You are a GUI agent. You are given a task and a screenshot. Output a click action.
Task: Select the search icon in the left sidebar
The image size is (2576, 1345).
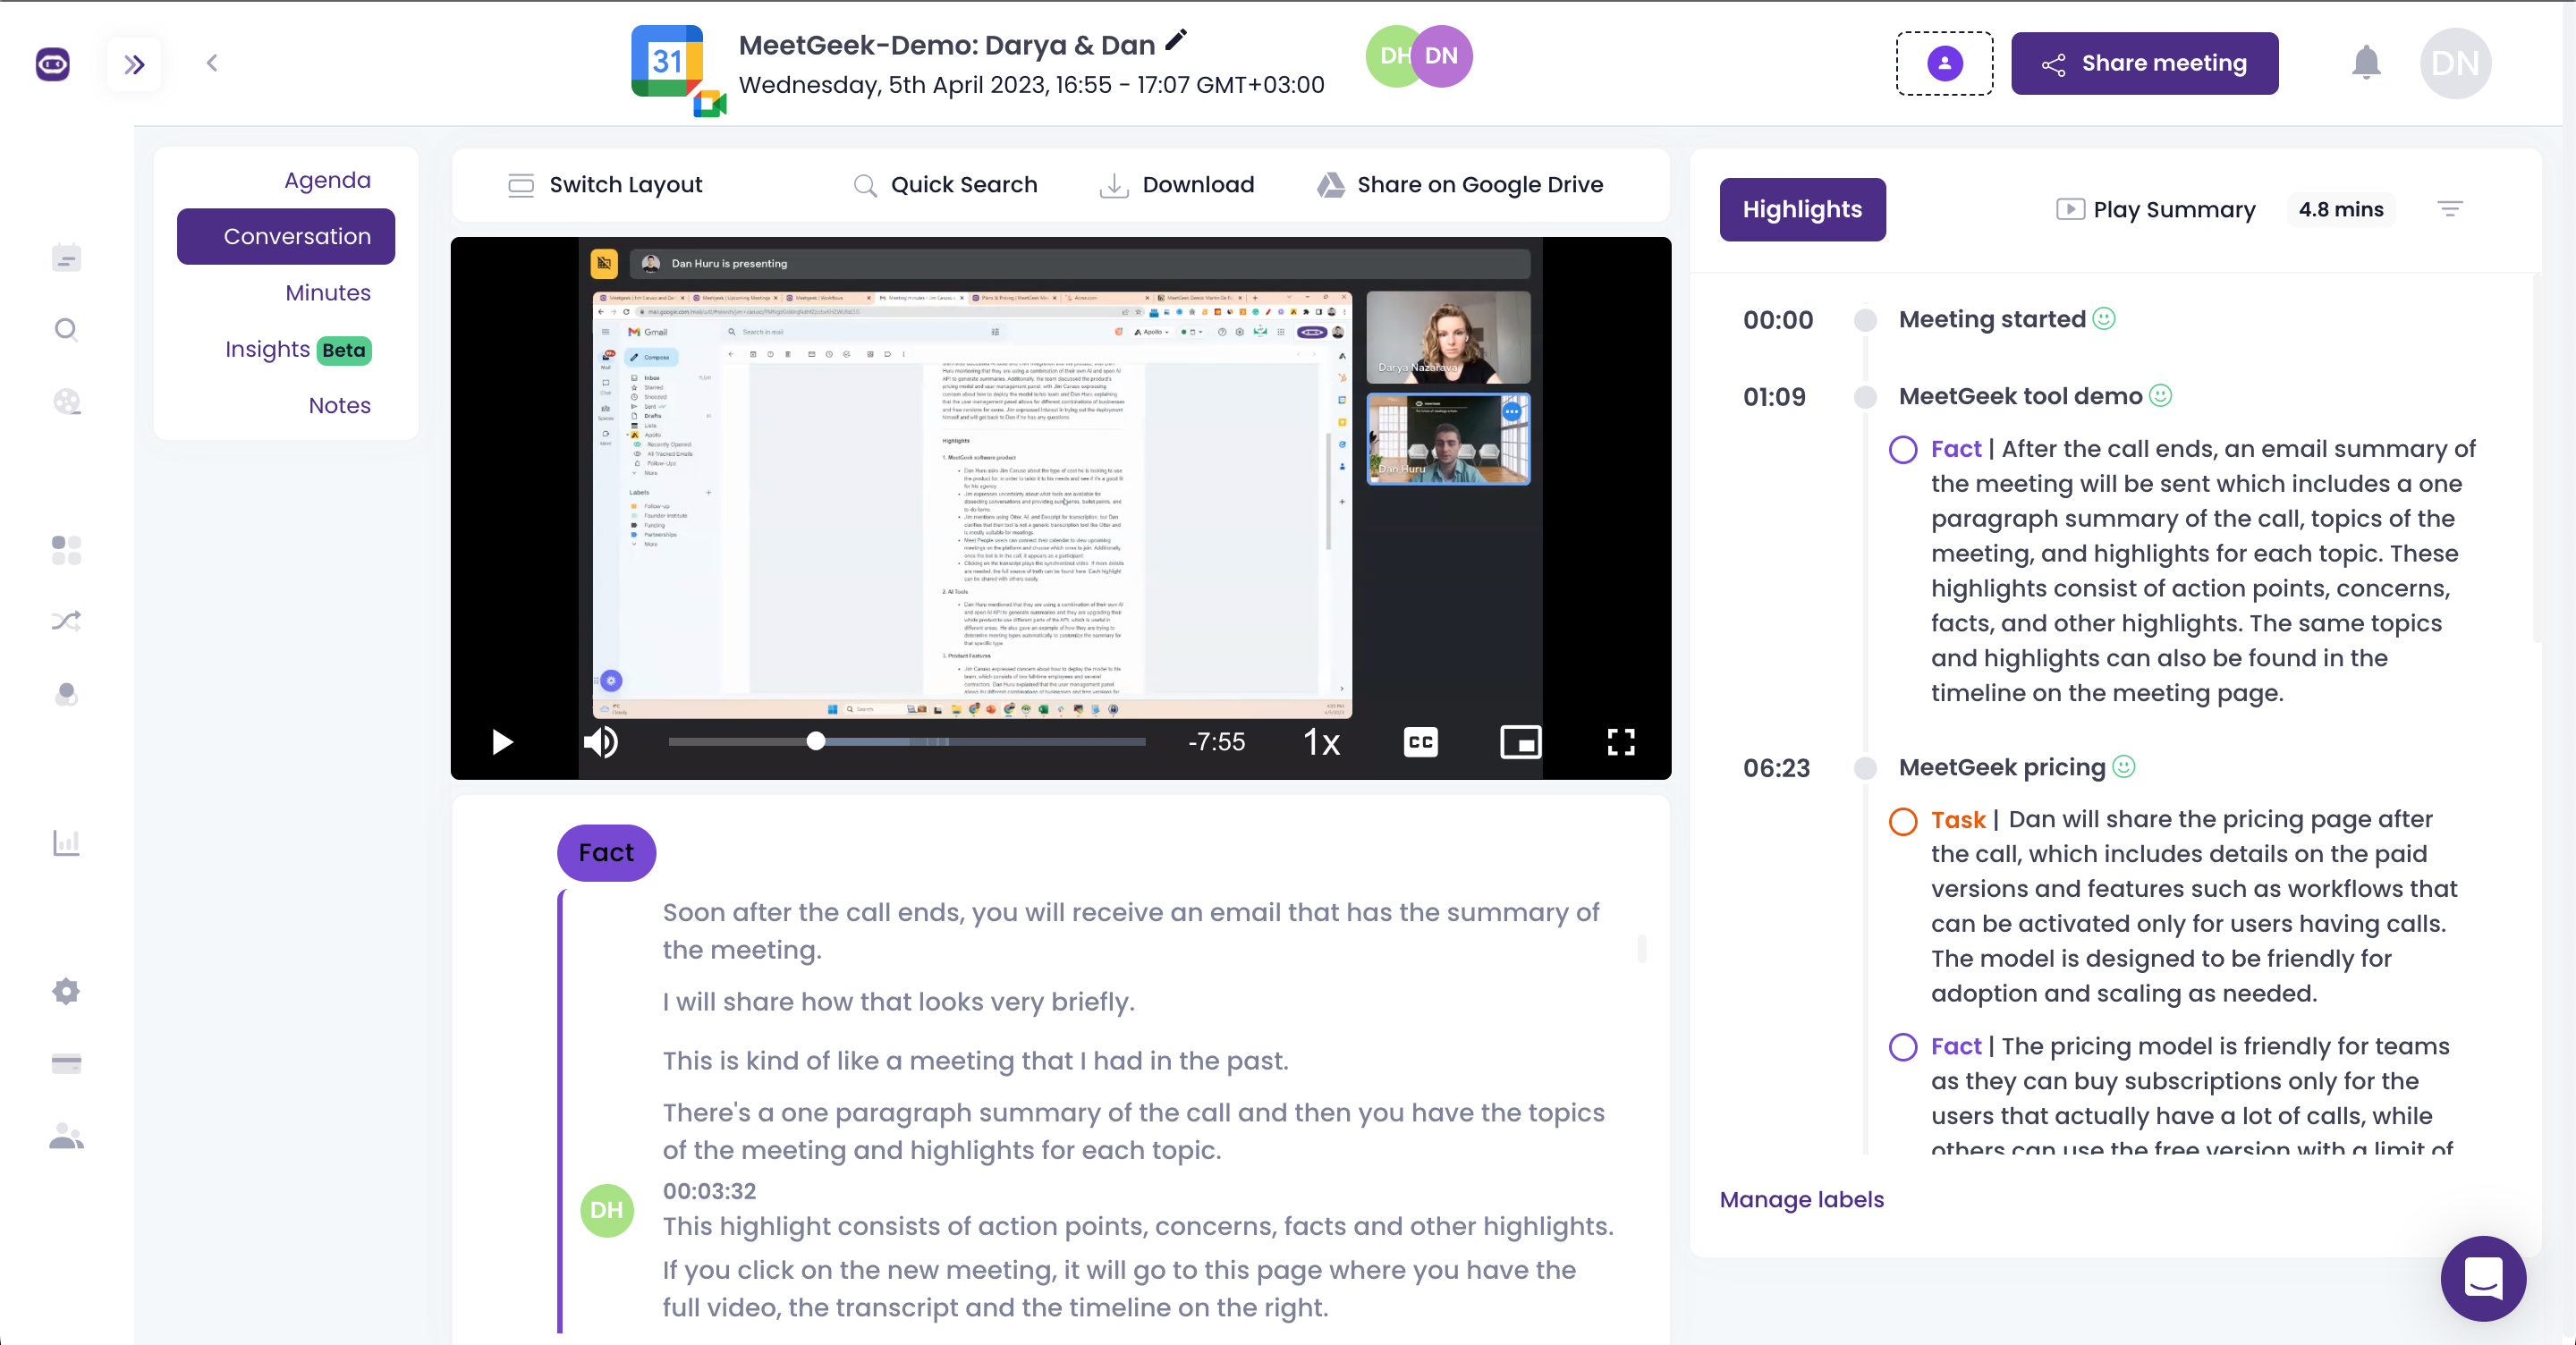tap(65, 329)
